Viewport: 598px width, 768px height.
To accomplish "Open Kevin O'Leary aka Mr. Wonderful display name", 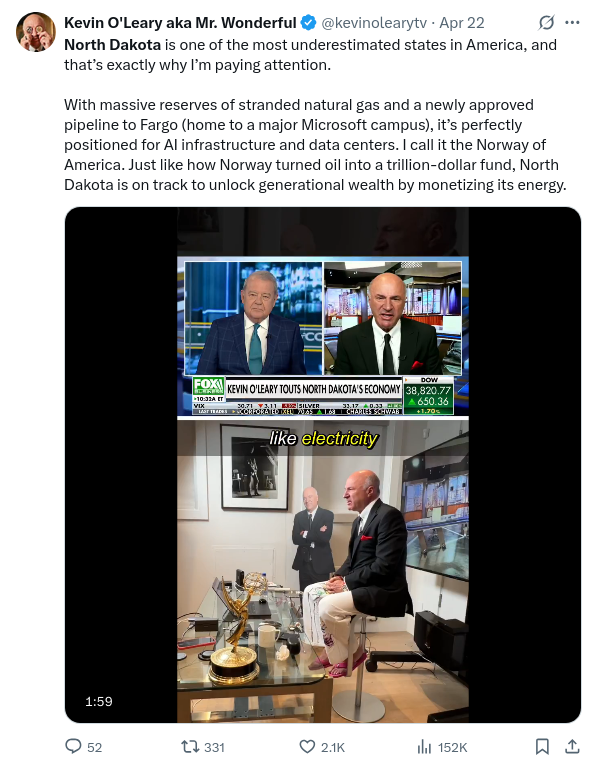I will click(180, 23).
